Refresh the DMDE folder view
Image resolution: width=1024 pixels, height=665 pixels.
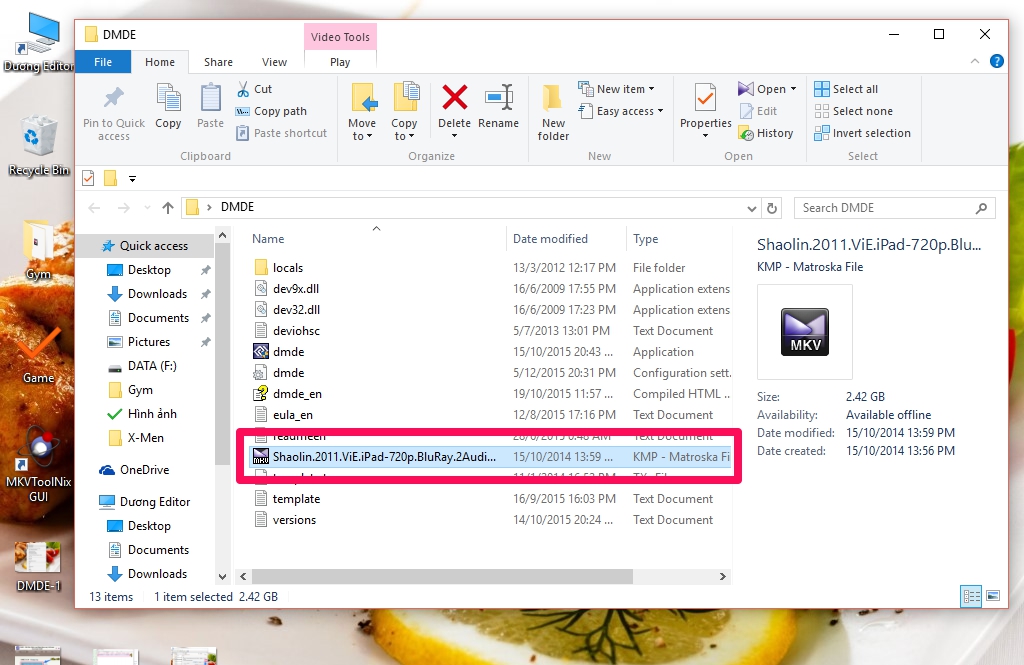[x=772, y=208]
